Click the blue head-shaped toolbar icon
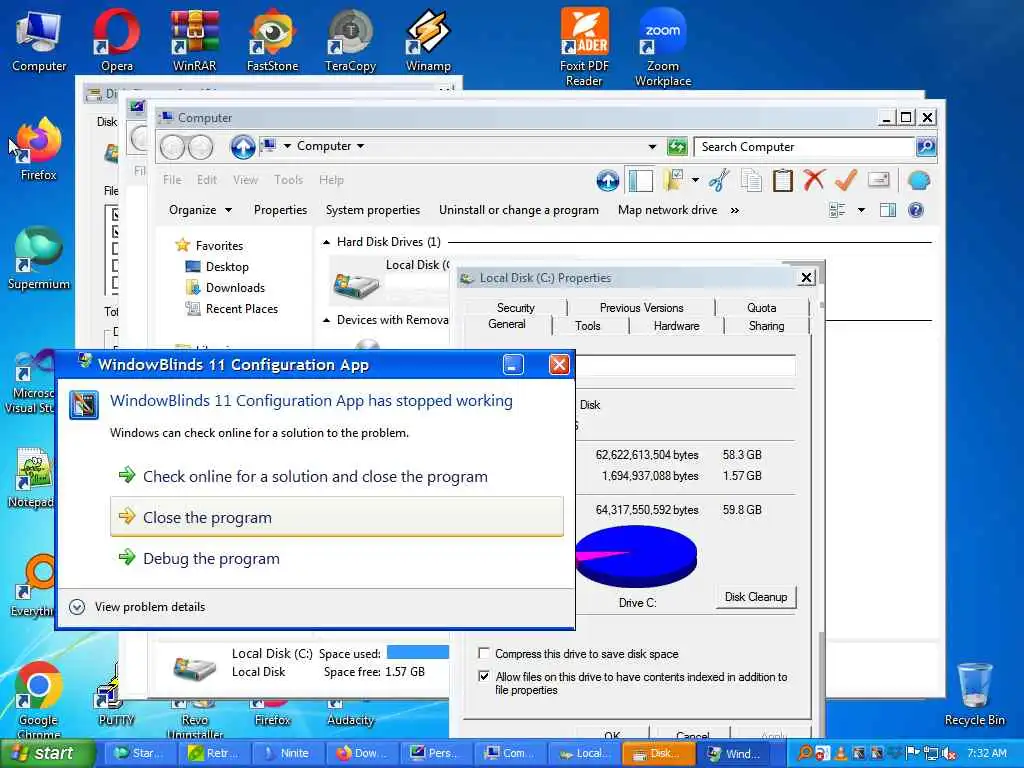1024x768 pixels. point(918,180)
